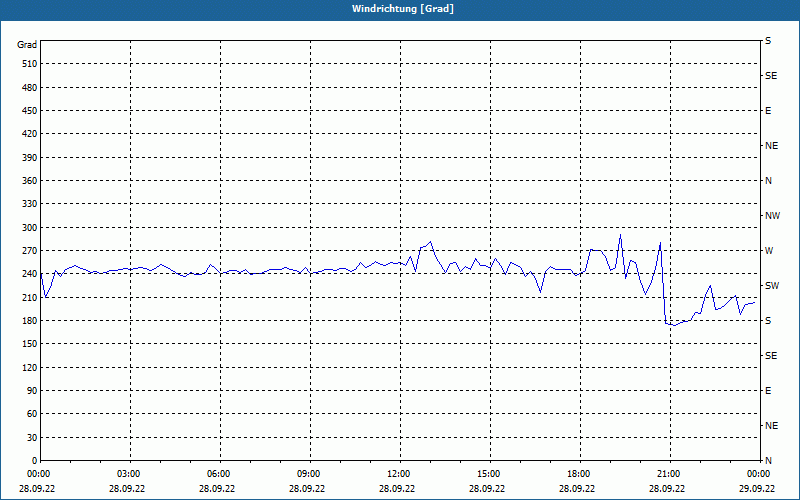Select the 210 y-axis tick label

click(x=29, y=297)
